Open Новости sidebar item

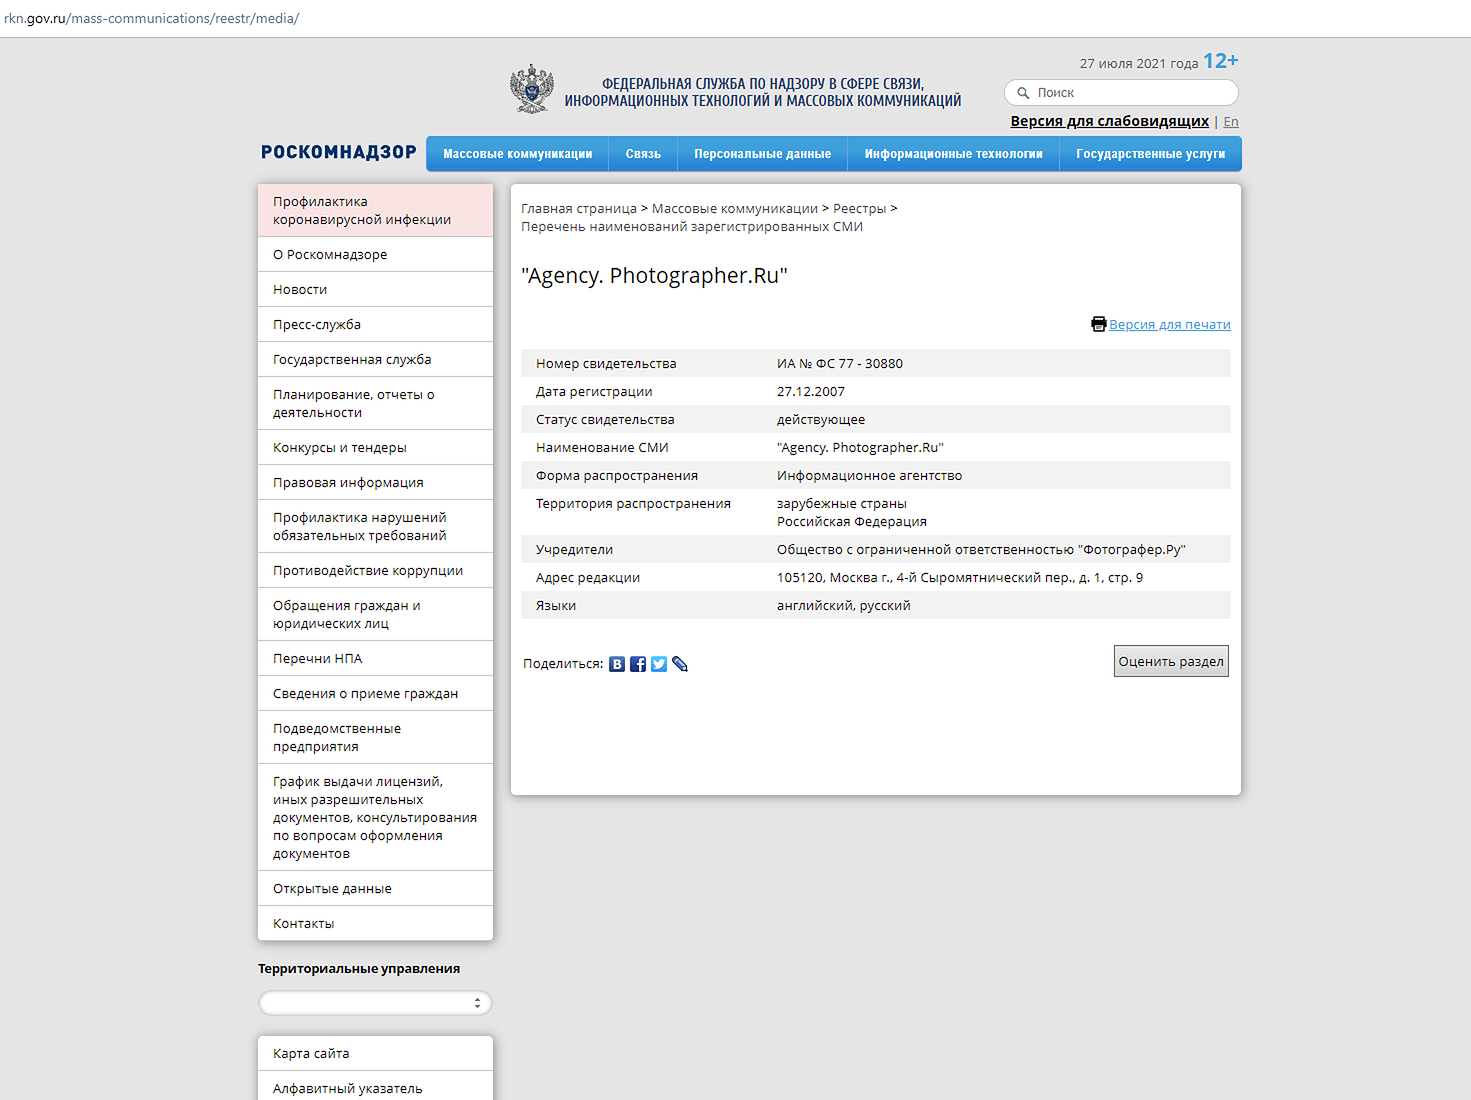375,289
